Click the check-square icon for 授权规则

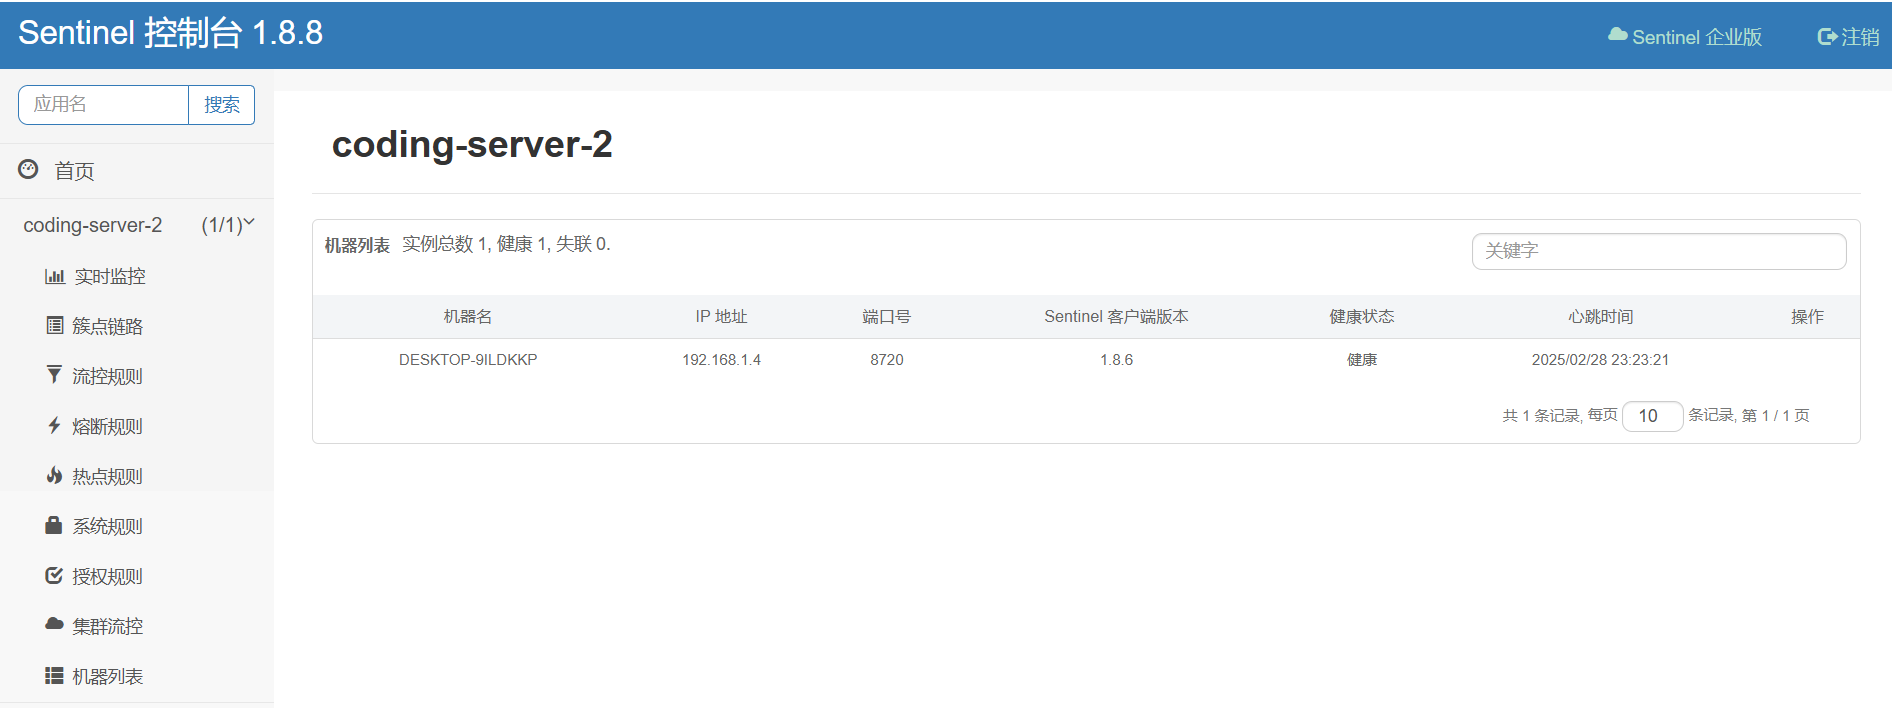click(54, 575)
